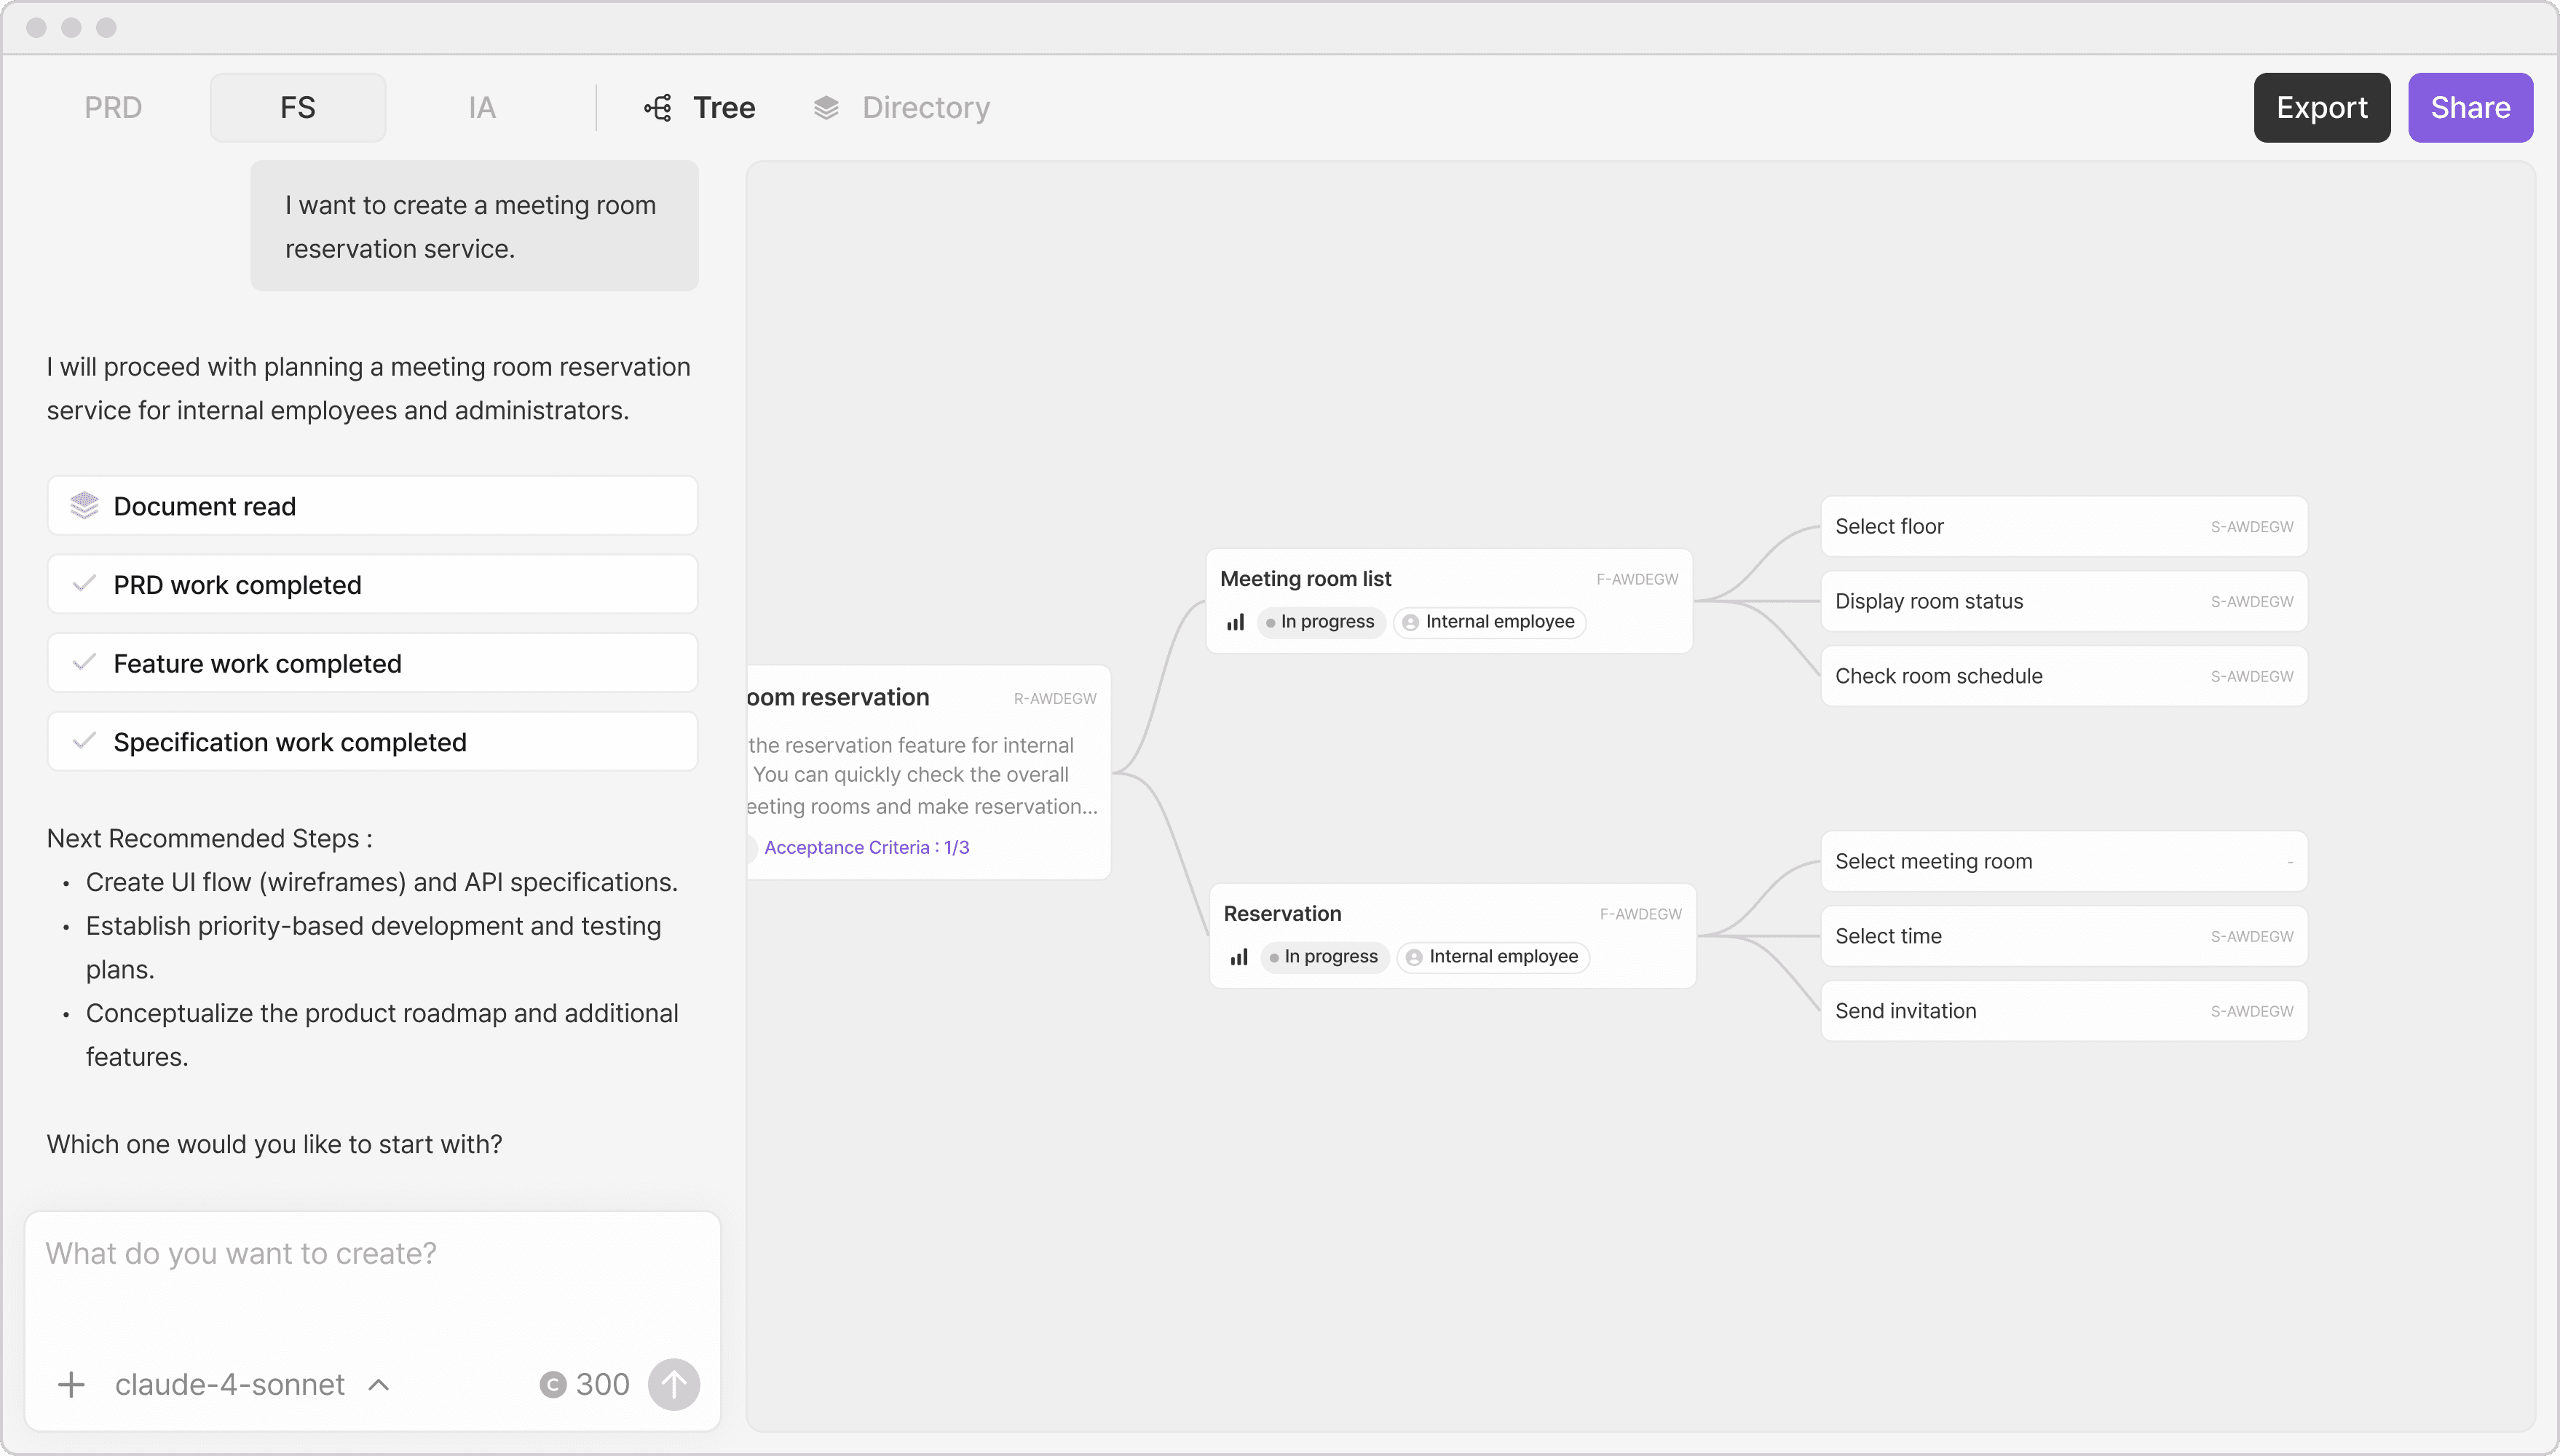Switch to the IA tab

482,108
